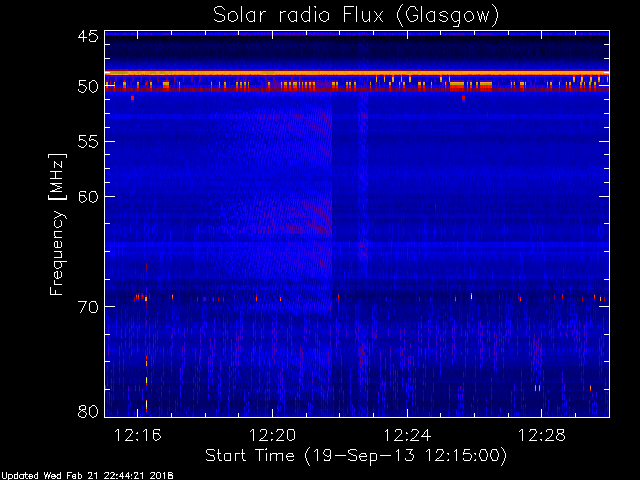This screenshot has height=480, width=640.
Task: Click the 45 frequency tick label
Action: coord(88,36)
